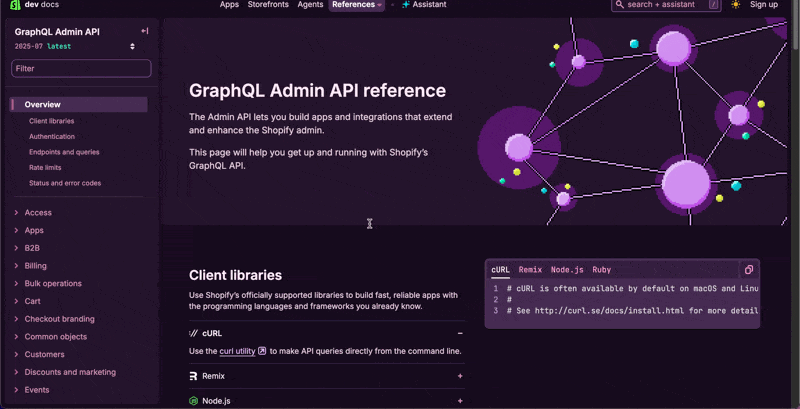Jump to Endpoints and queries

(64, 152)
